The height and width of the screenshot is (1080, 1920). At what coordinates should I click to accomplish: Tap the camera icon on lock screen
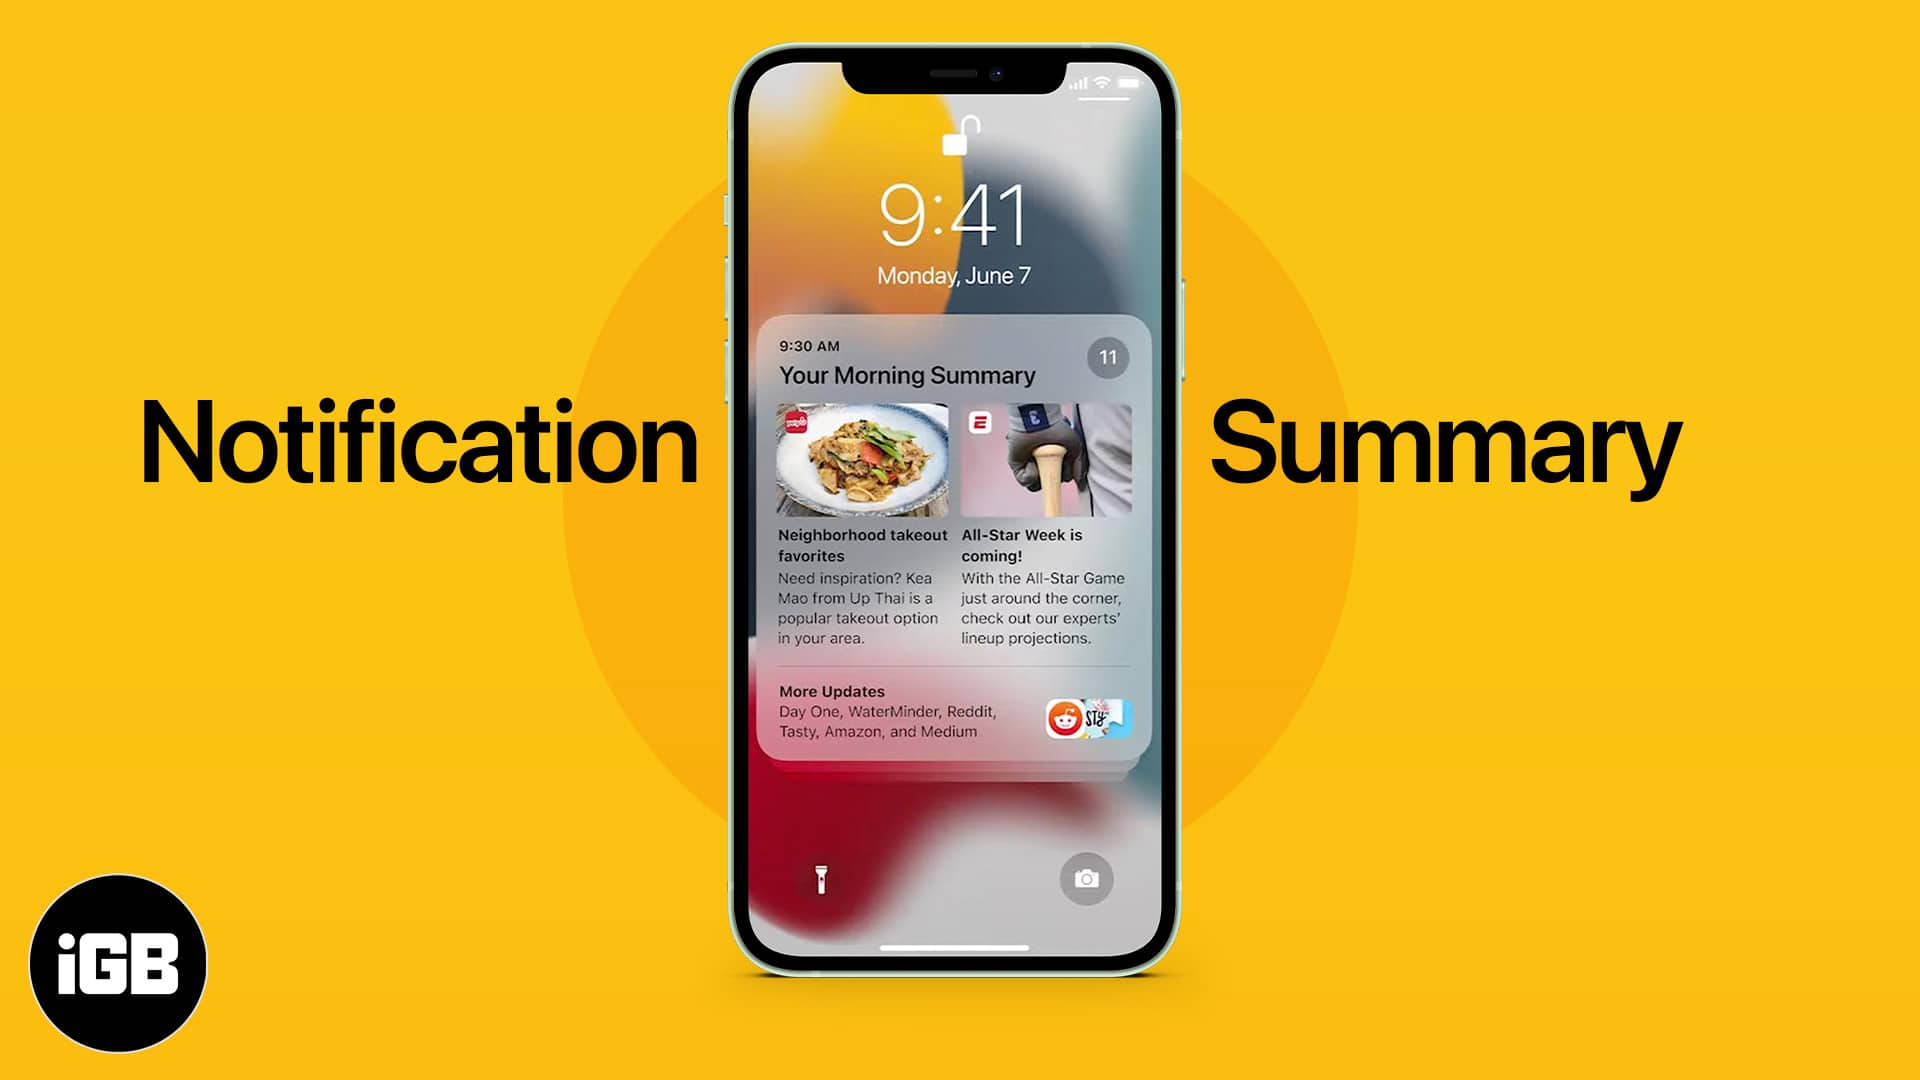tap(1087, 878)
